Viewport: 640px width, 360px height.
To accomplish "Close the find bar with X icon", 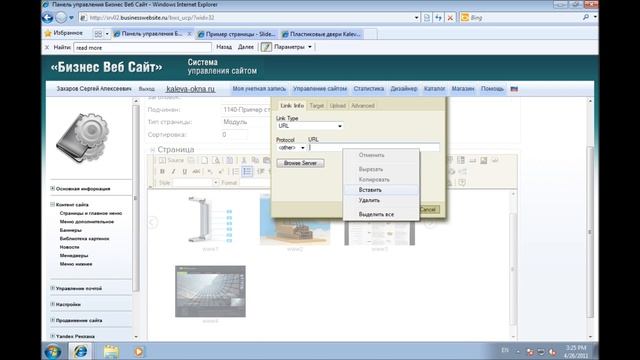I will tap(47, 47).
